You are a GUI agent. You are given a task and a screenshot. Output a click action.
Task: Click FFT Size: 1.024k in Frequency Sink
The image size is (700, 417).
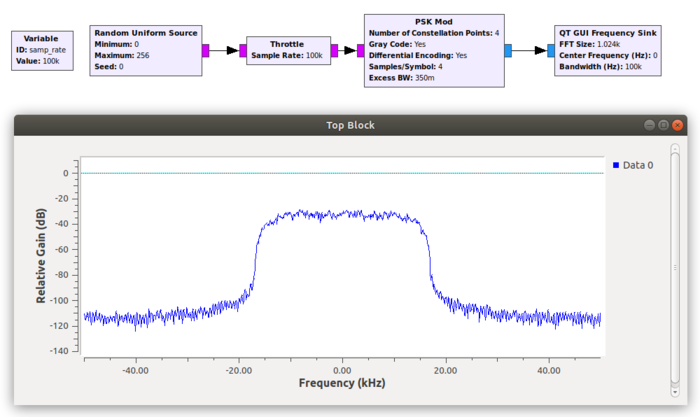tap(590, 44)
